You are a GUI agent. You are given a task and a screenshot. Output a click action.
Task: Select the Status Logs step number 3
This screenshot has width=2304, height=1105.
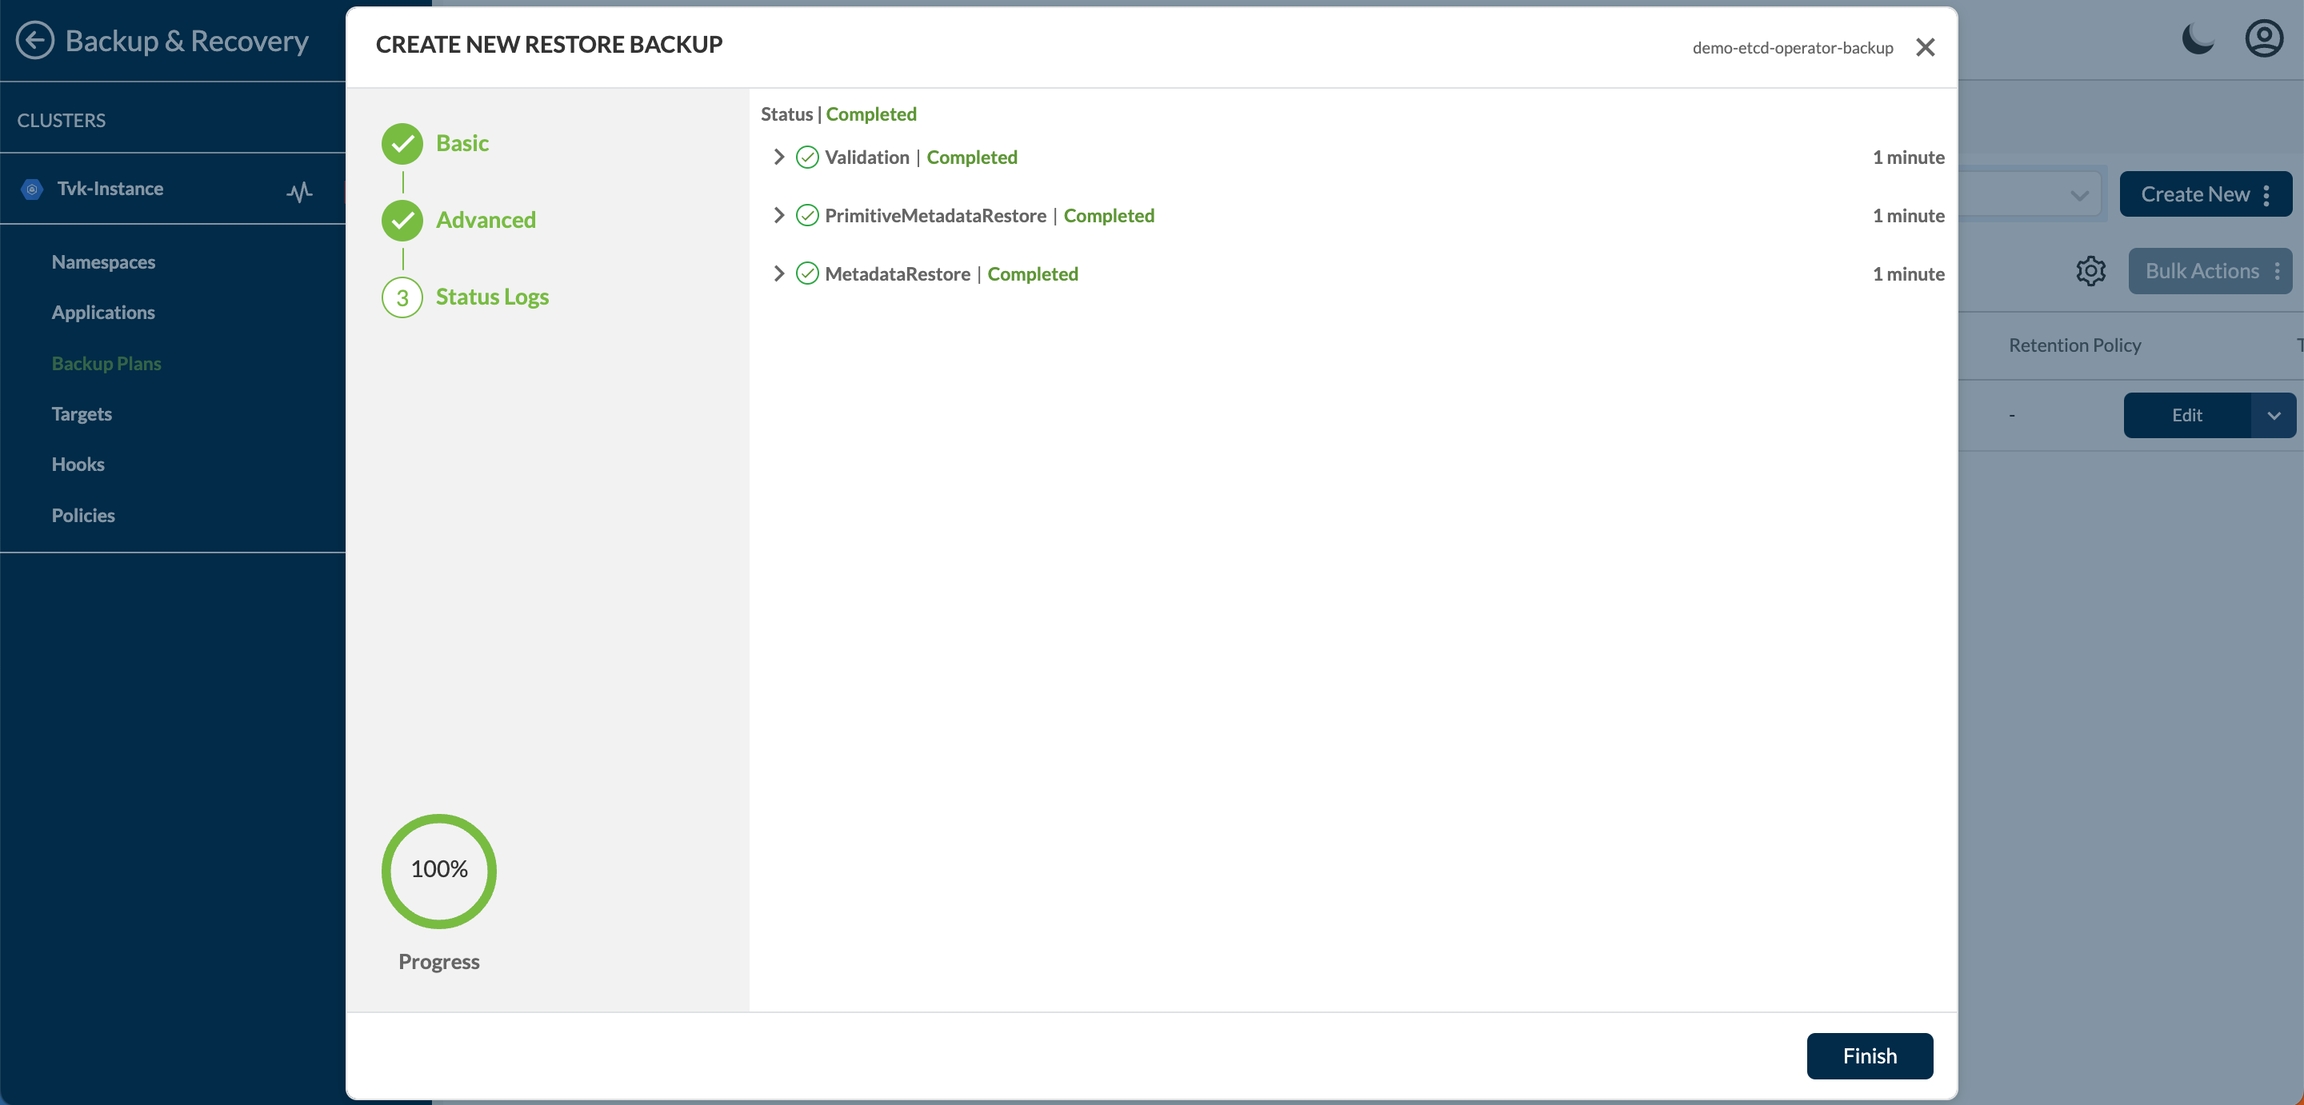402,298
